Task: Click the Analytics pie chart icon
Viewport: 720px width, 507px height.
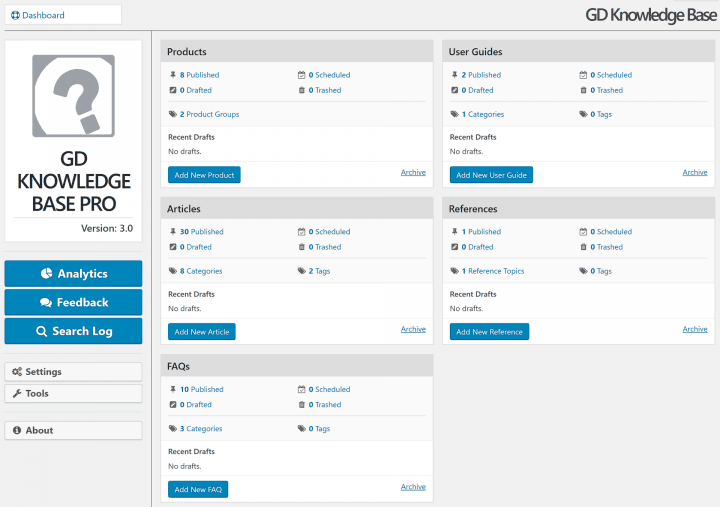Action: click(46, 274)
